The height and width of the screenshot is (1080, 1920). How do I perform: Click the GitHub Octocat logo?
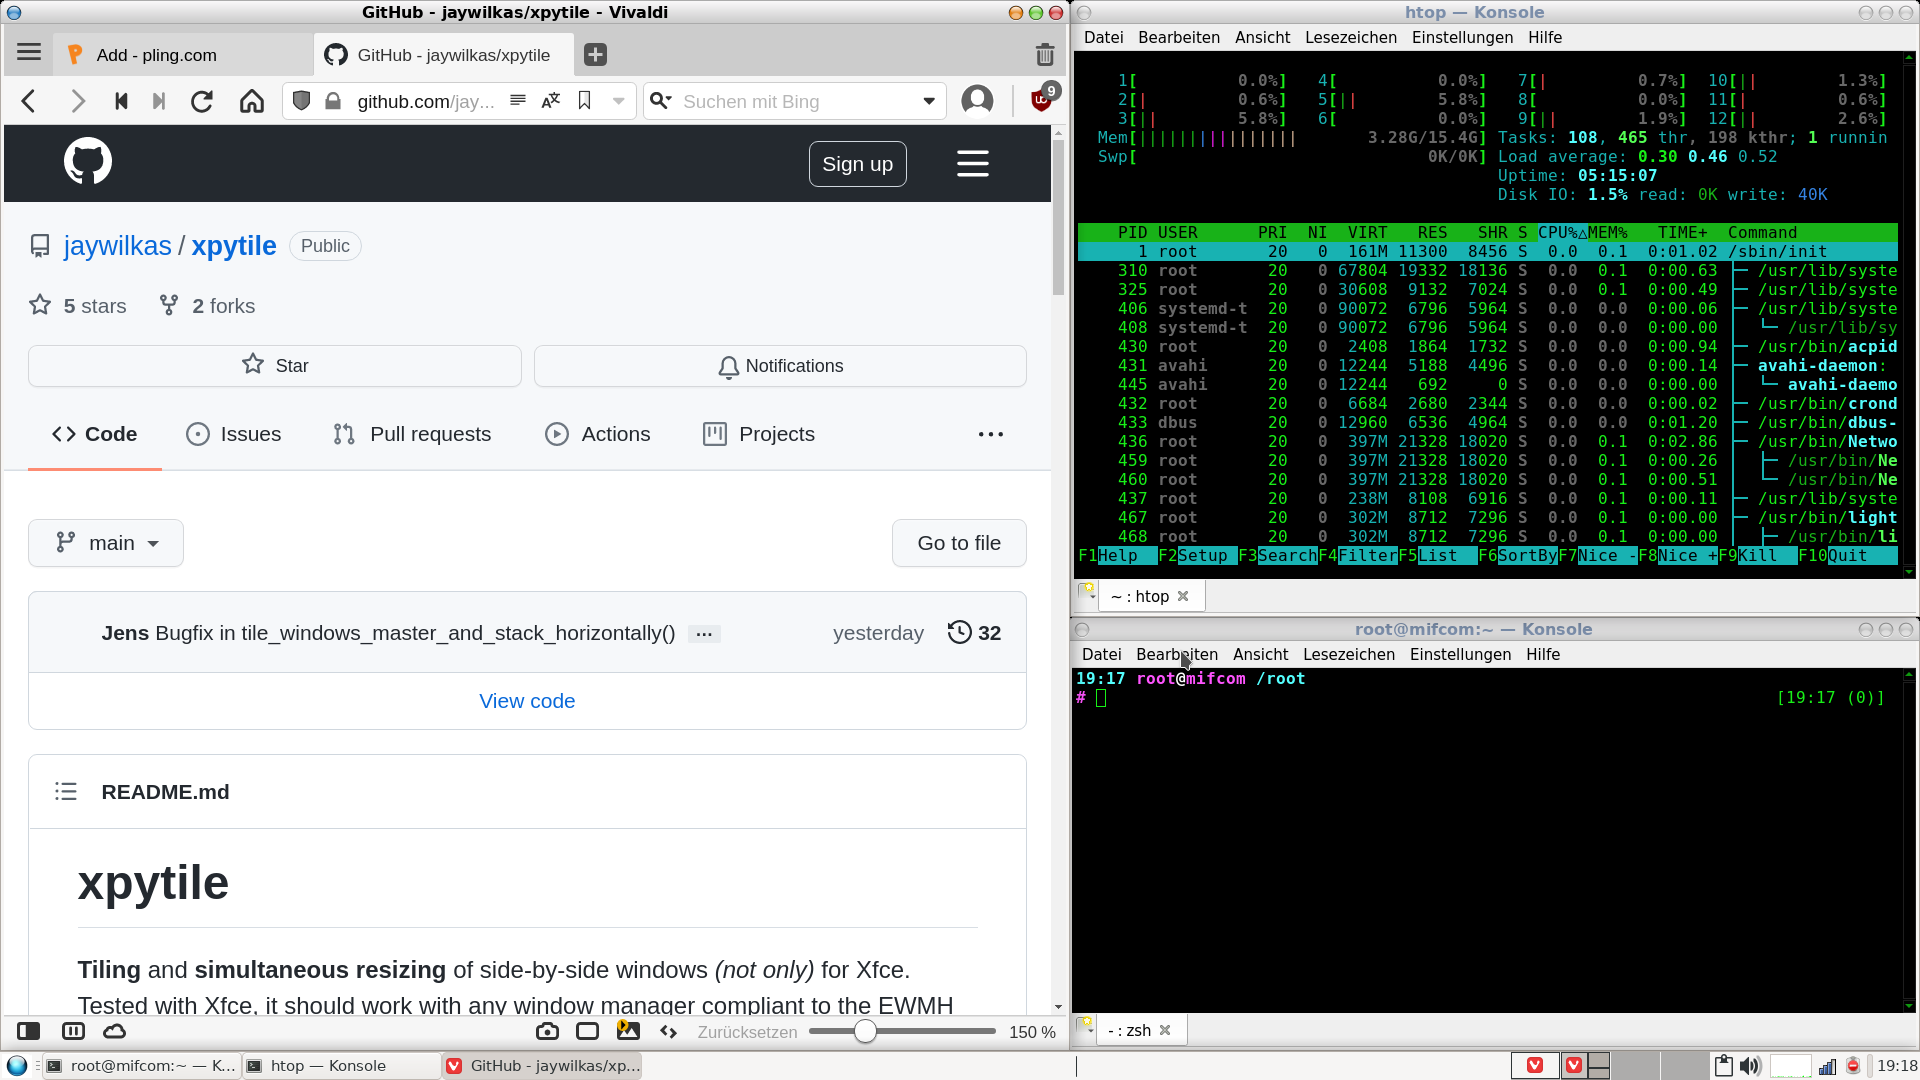88,161
